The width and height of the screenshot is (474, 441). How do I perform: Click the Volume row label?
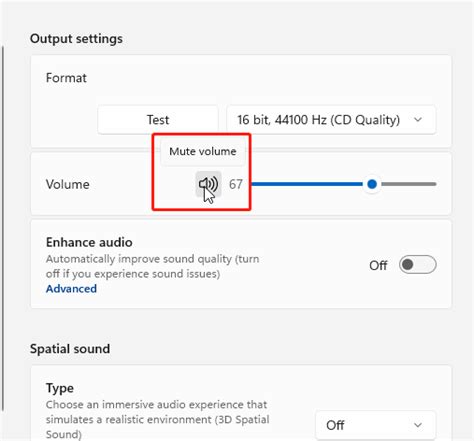coord(68,184)
